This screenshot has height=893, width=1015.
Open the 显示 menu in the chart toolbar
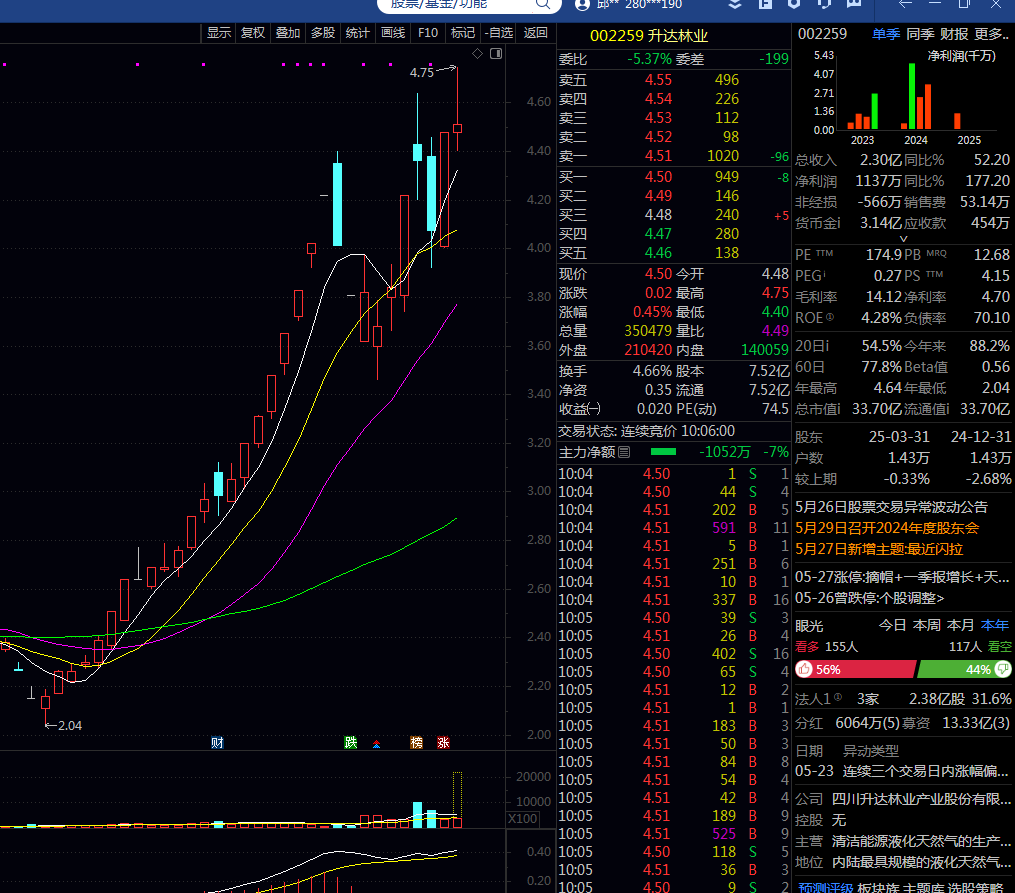219,33
